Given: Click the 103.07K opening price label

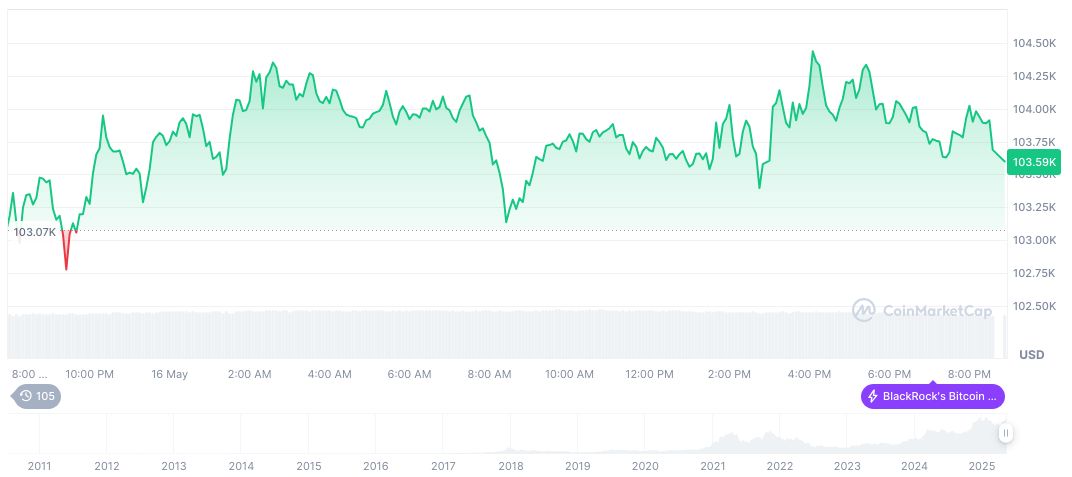Looking at the screenshot, I should click(x=32, y=232).
